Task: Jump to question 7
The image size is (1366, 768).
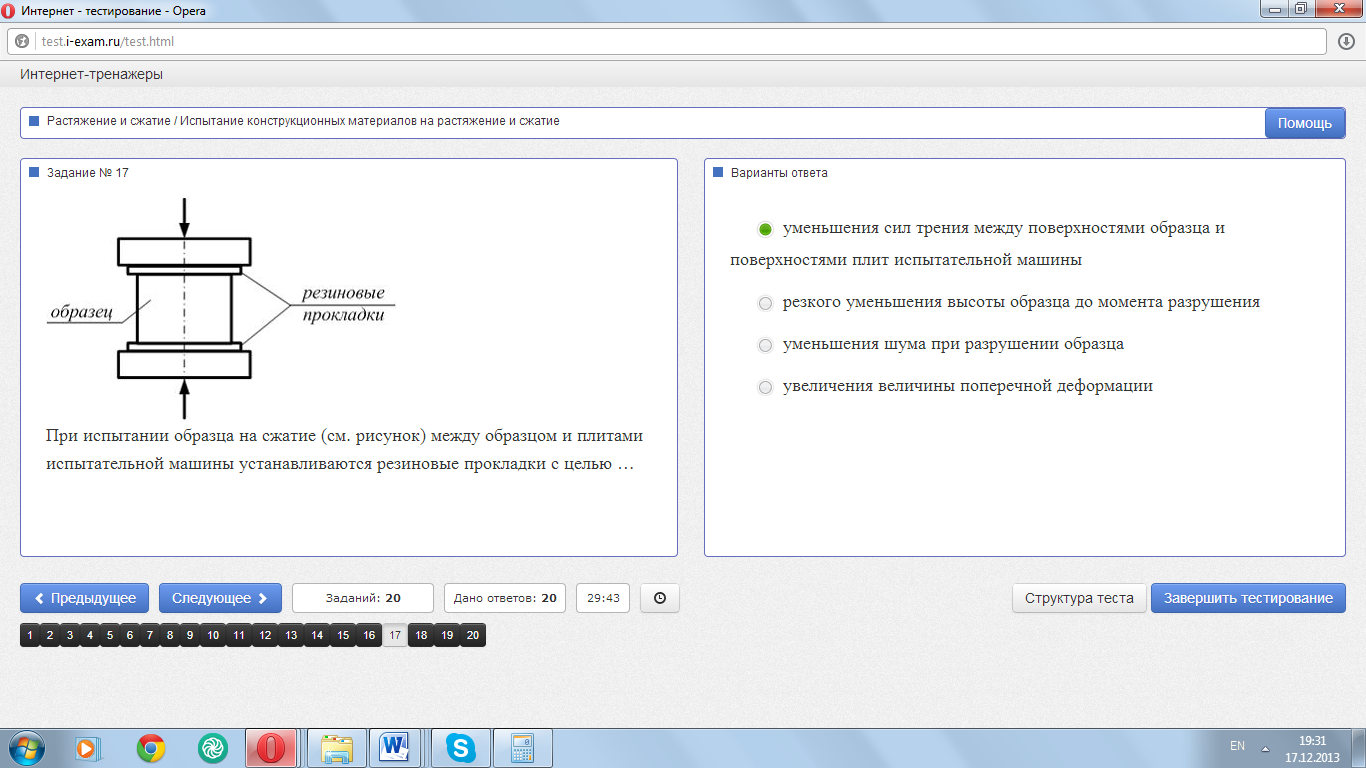Action: 150,635
